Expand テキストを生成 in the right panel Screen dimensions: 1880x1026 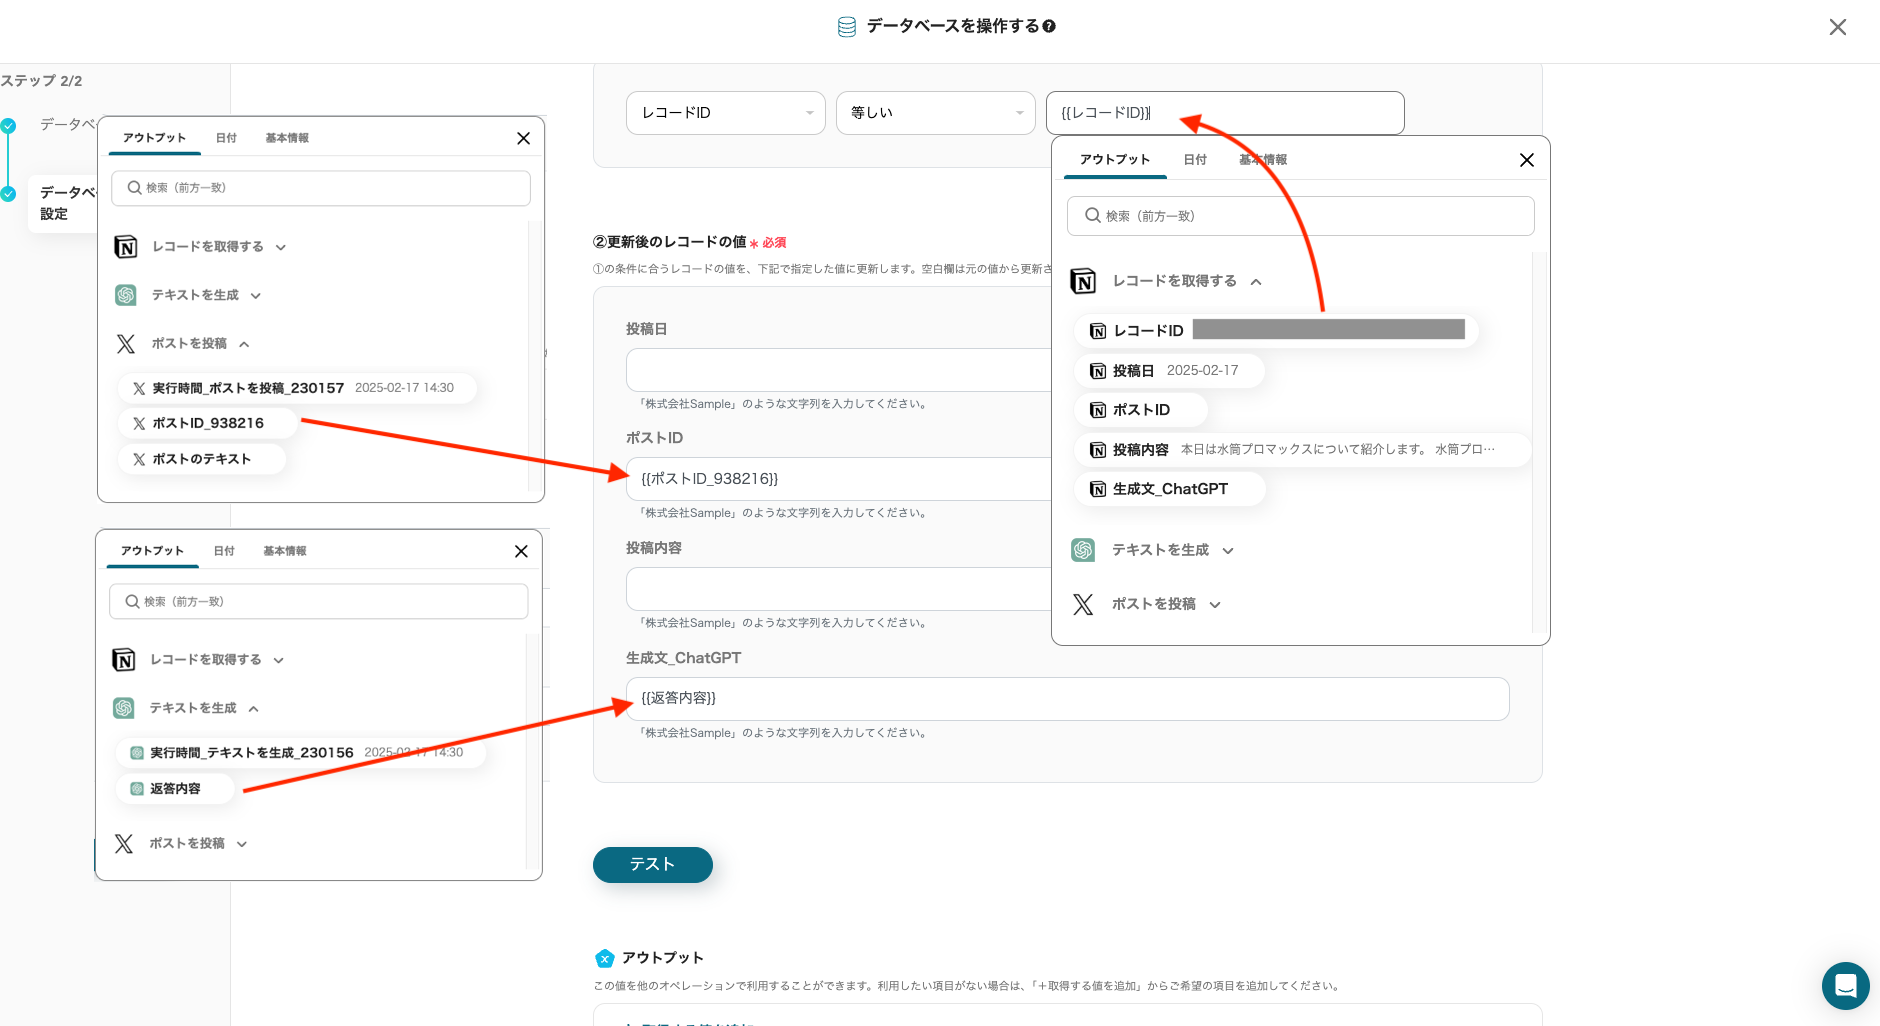1228,551
